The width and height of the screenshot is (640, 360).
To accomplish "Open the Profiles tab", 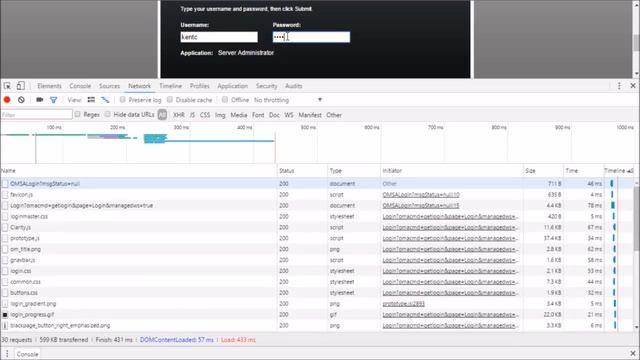I will tap(200, 86).
